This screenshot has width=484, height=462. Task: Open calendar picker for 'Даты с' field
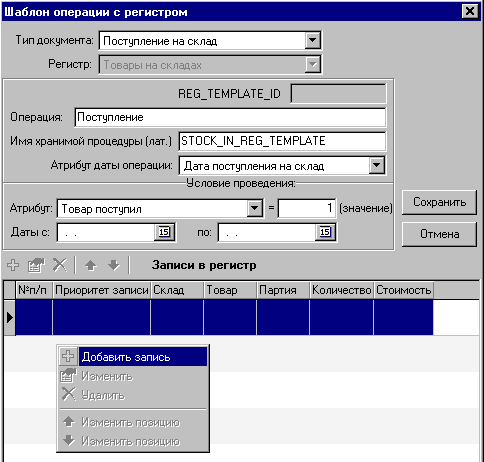pyautogui.click(x=164, y=232)
